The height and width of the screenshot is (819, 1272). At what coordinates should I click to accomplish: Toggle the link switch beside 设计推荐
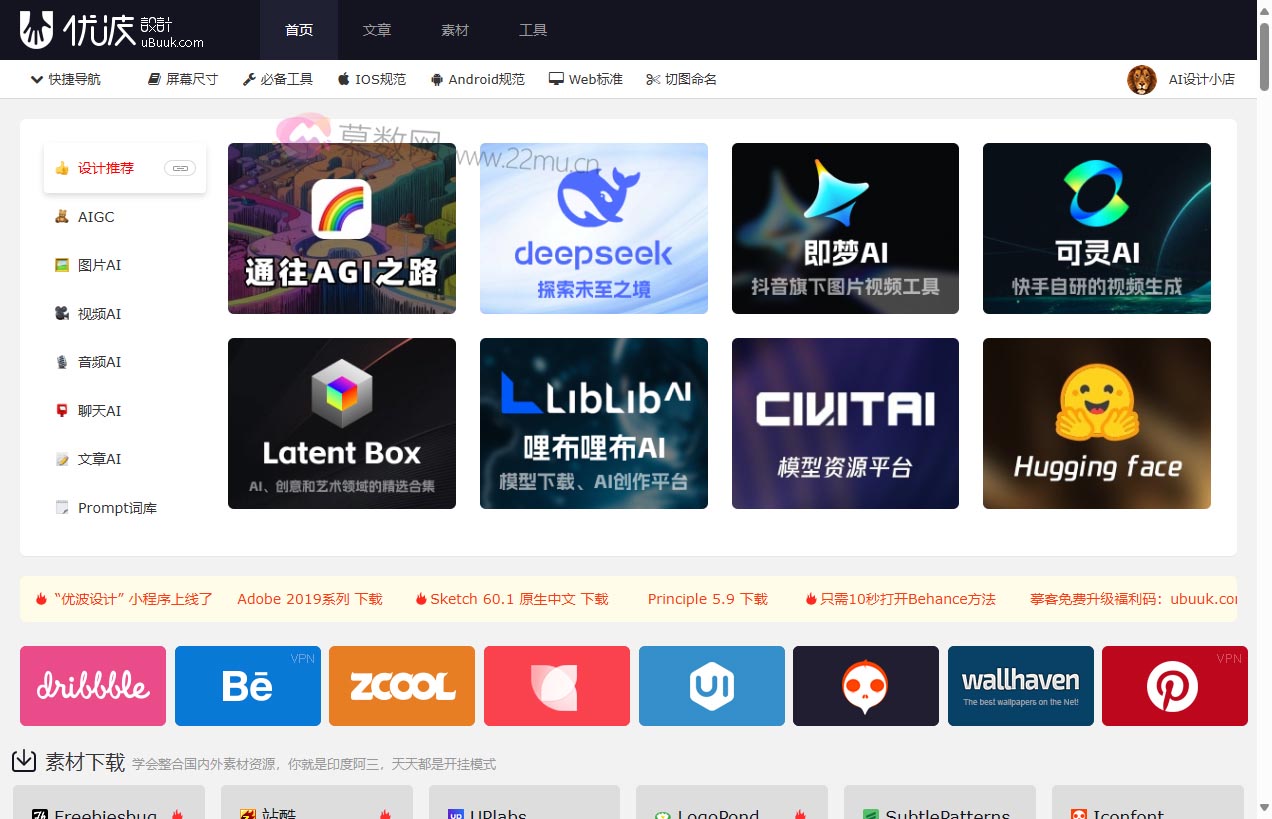[180, 168]
